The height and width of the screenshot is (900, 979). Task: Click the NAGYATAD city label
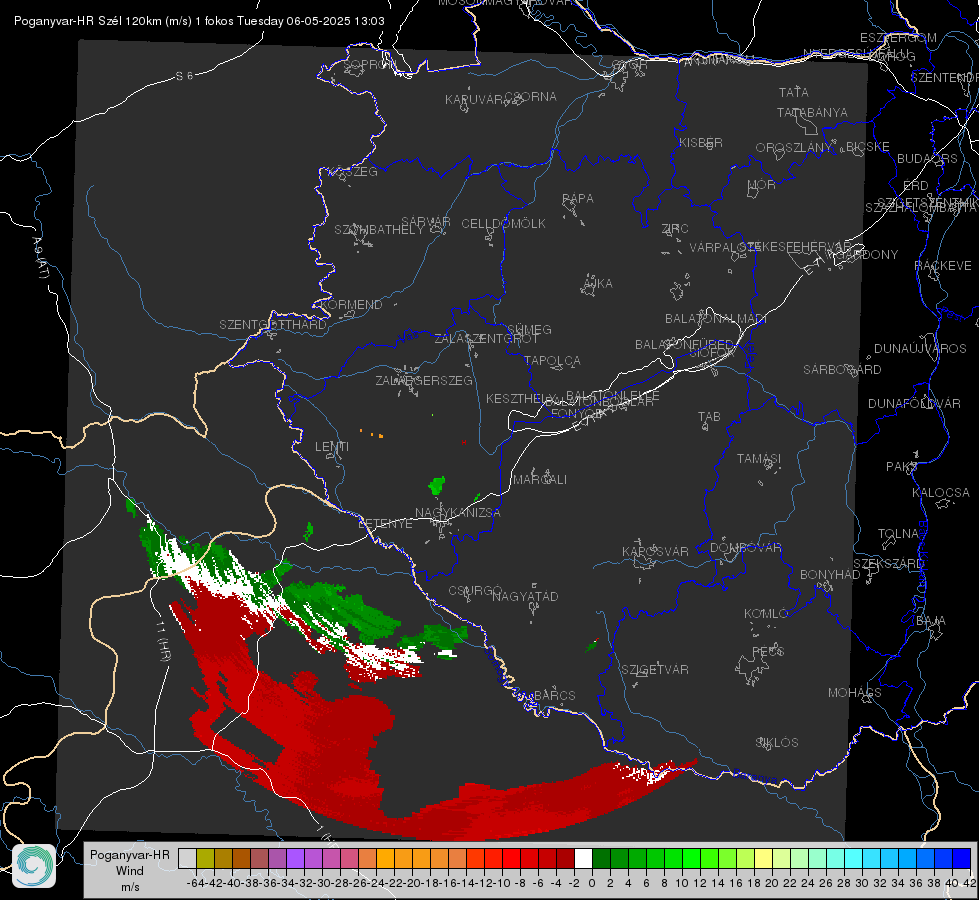tap(525, 596)
